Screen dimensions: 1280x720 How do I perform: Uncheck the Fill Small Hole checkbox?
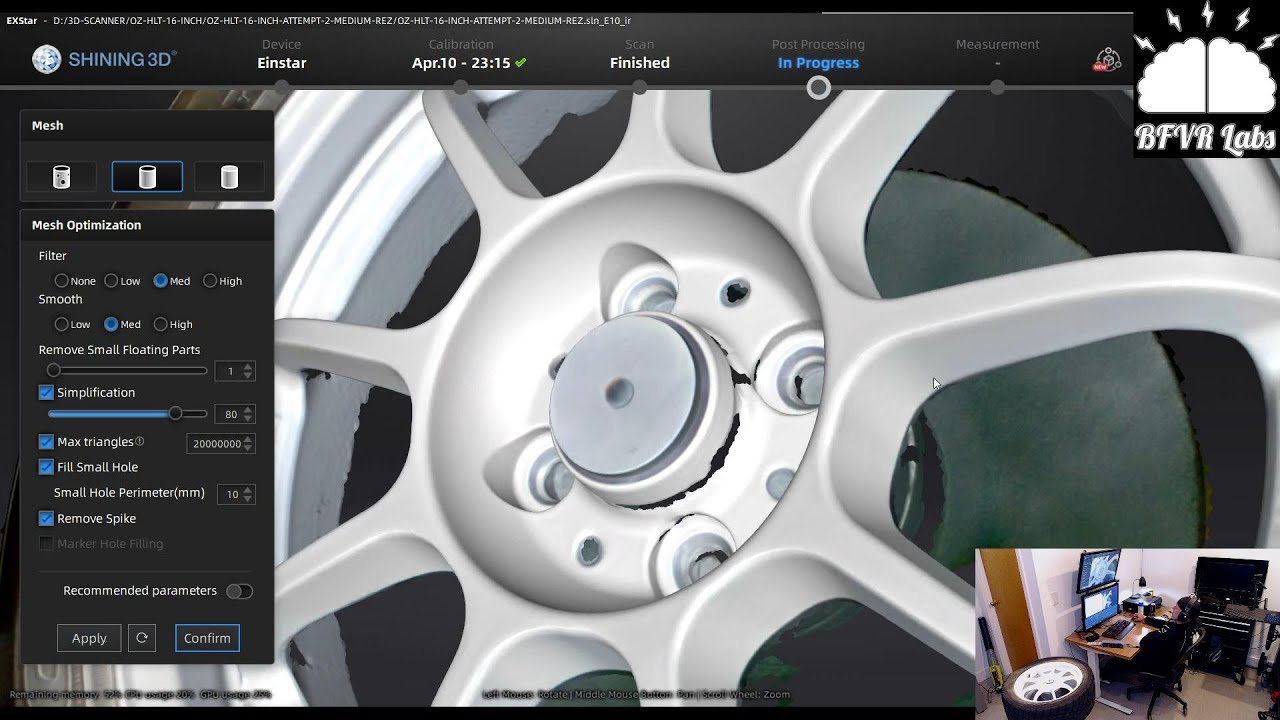point(46,467)
